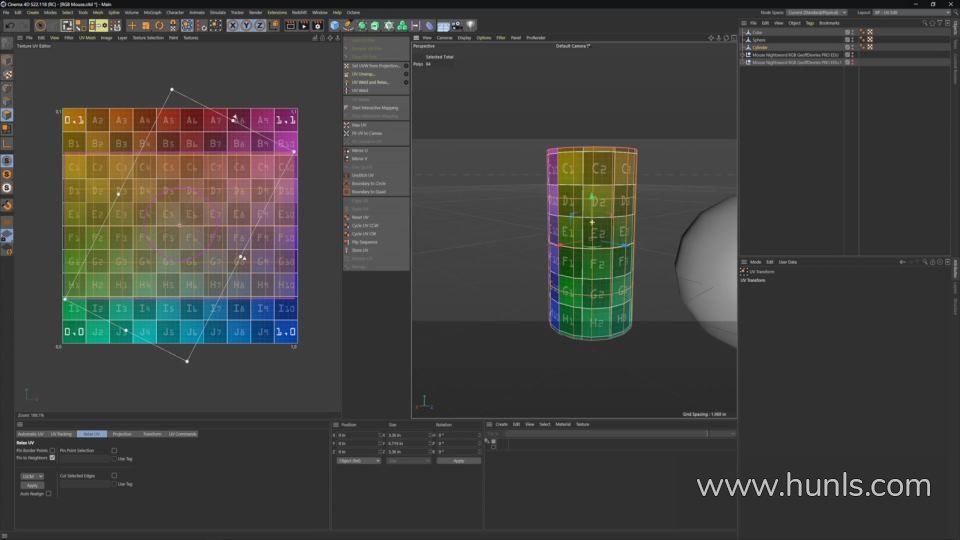960x540 pixels.
Task: Enable the Auto Realign checkbox
Action: pyautogui.click(x=48, y=493)
